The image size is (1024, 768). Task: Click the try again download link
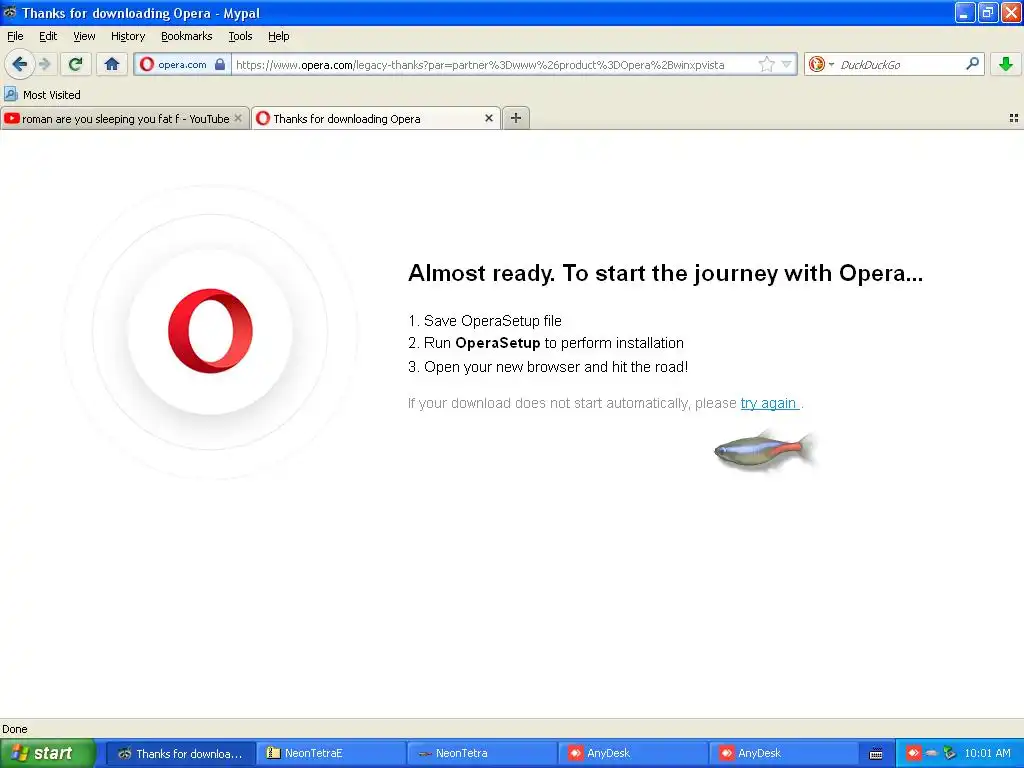tap(769, 403)
